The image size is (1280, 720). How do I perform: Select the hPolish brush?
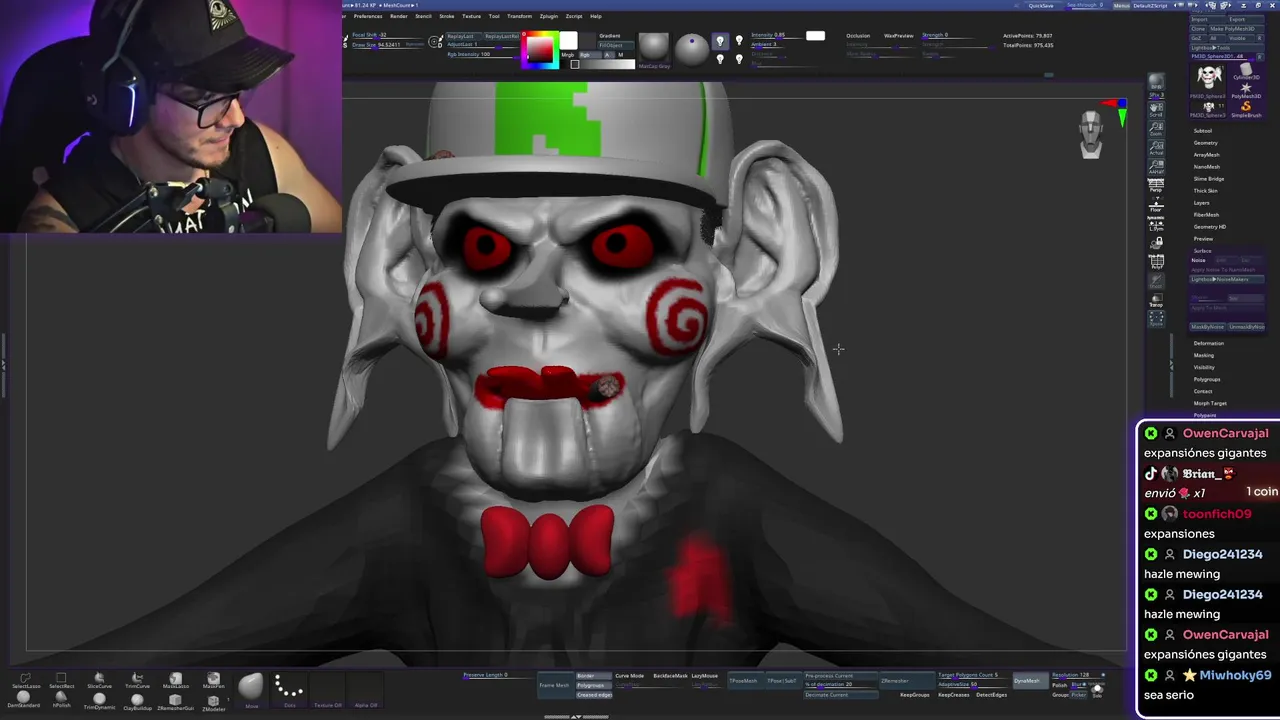[x=61, y=699]
